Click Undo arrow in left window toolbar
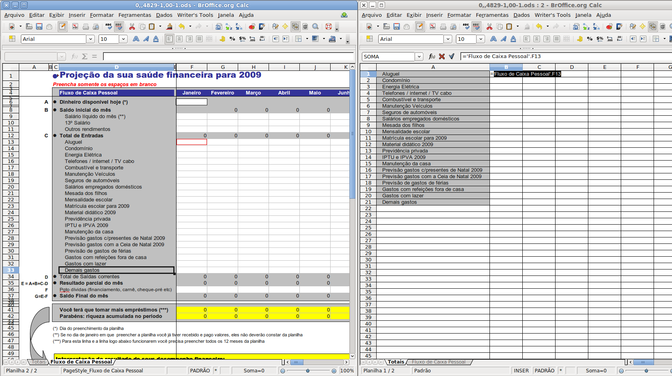The image size is (672, 376). point(182,27)
